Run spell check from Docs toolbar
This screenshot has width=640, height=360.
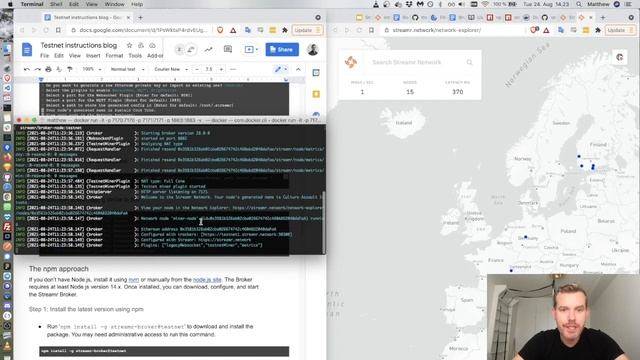click(59, 69)
